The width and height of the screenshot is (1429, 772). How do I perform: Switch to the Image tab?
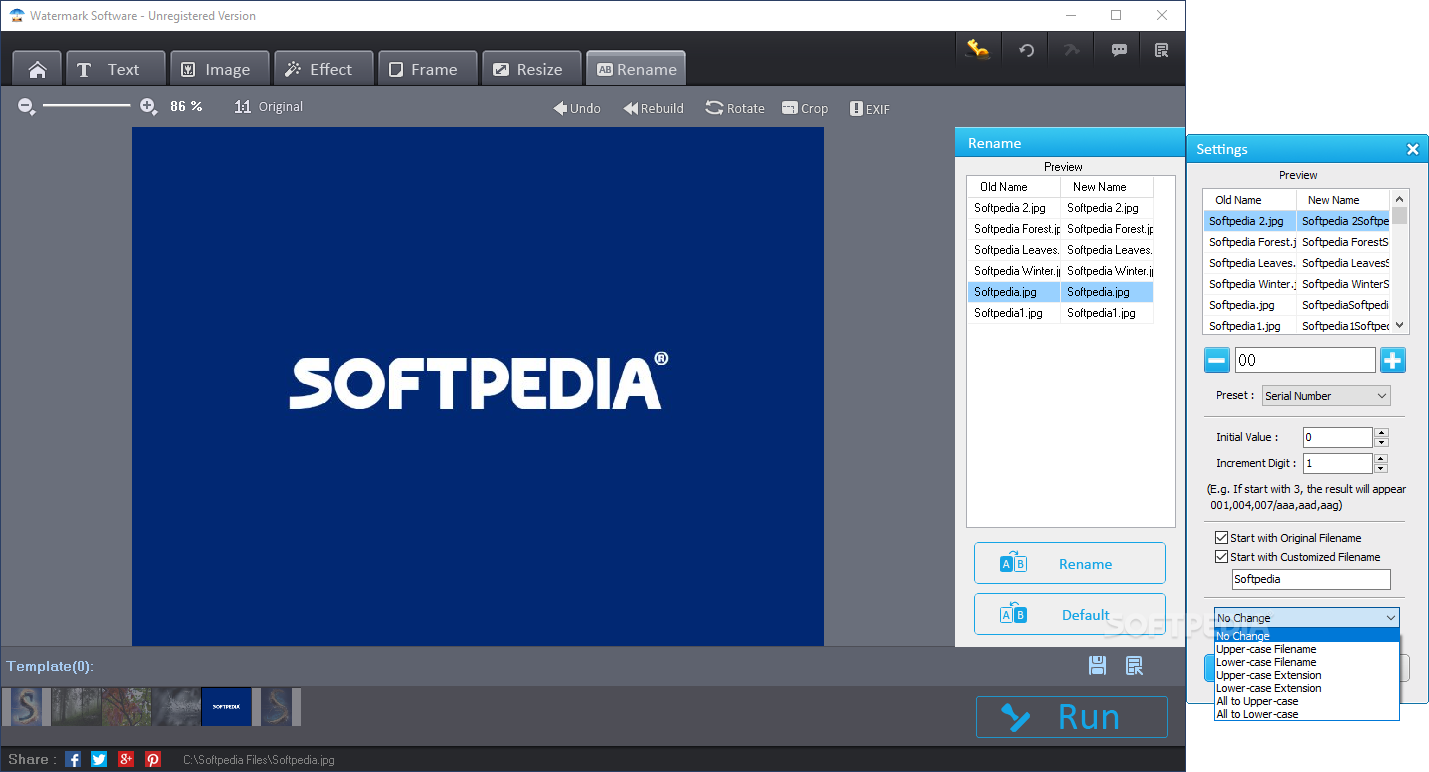point(220,69)
